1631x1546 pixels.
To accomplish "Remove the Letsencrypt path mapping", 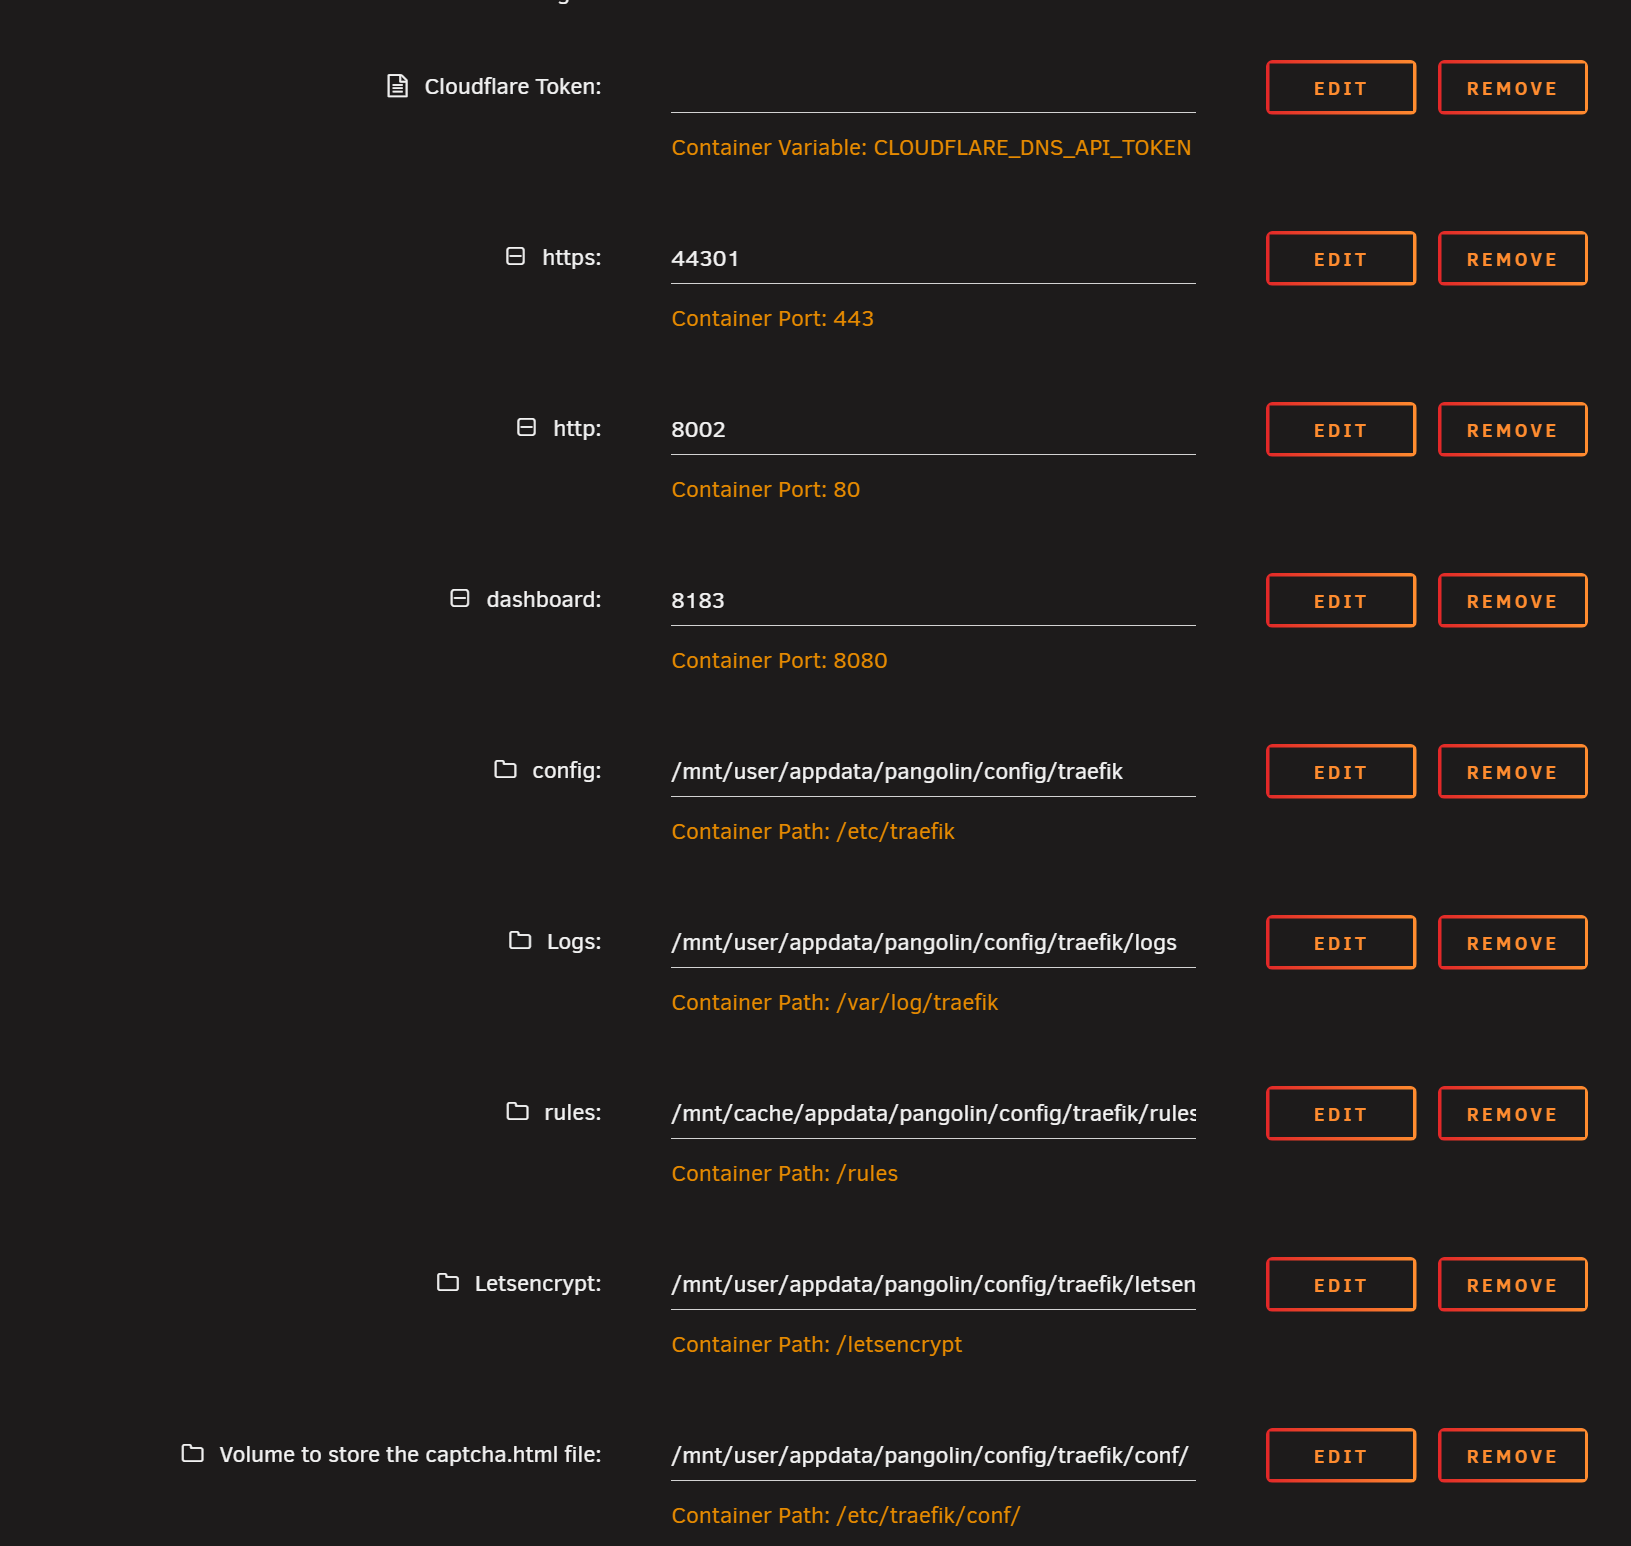I will pos(1511,1285).
